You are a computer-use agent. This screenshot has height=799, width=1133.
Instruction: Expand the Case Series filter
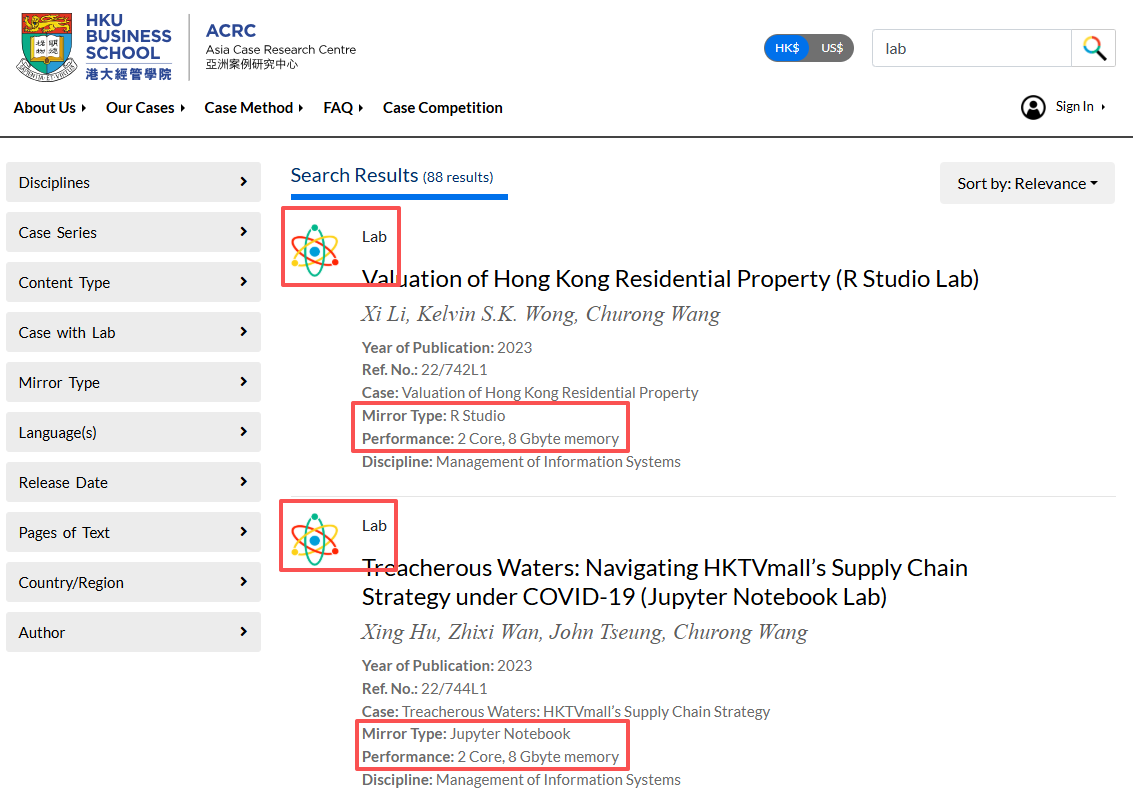tap(134, 232)
